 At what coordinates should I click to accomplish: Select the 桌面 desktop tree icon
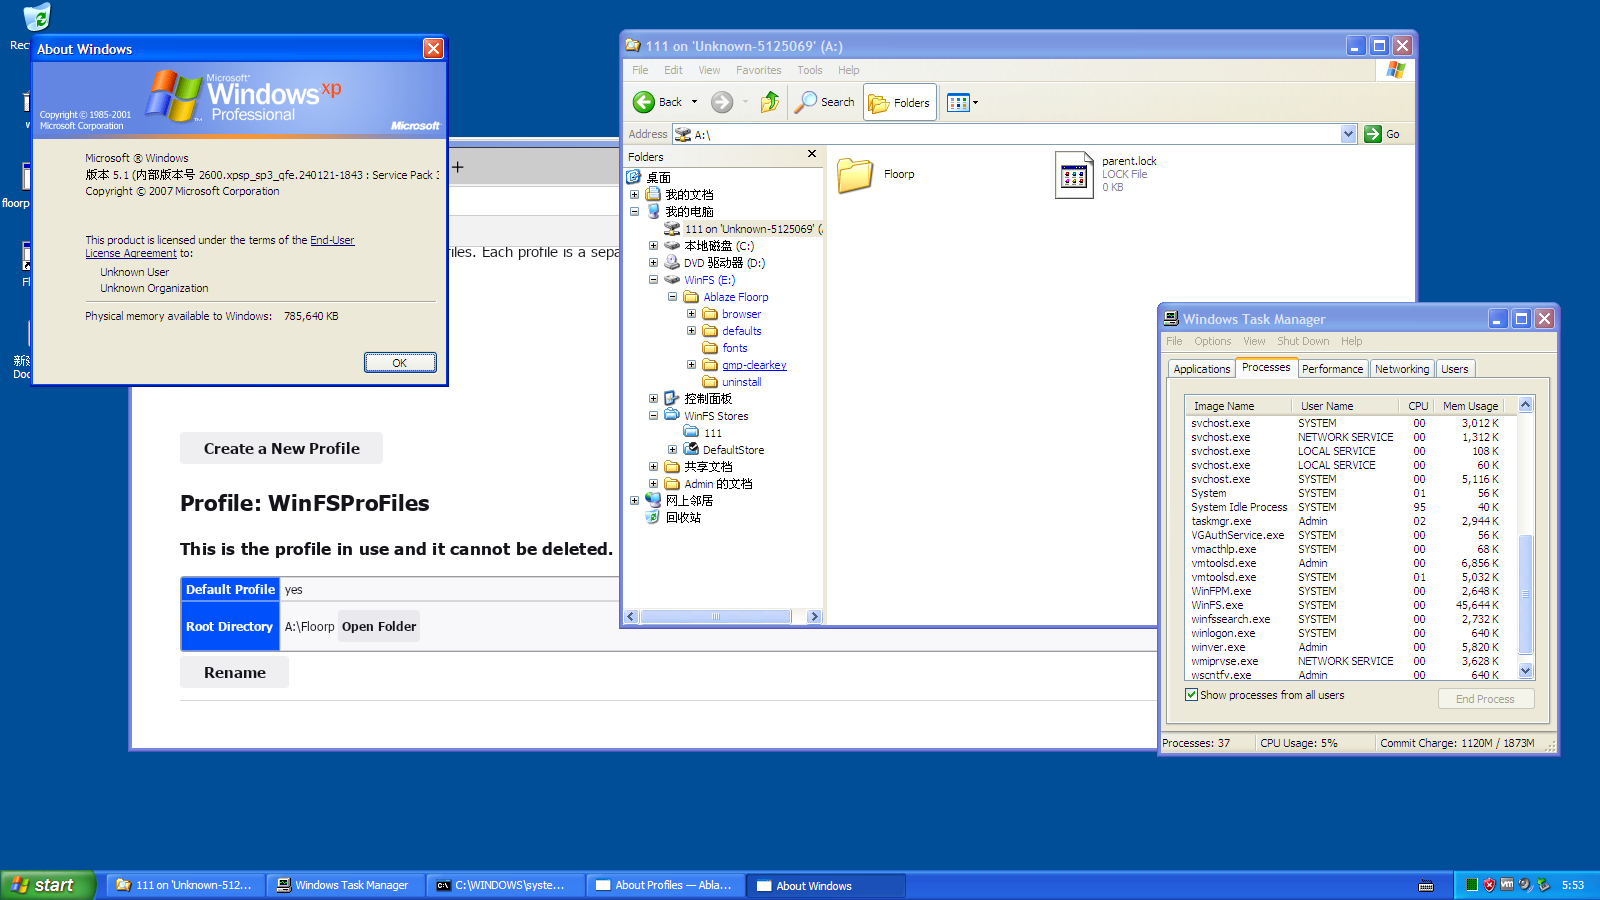[x=634, y=177]
